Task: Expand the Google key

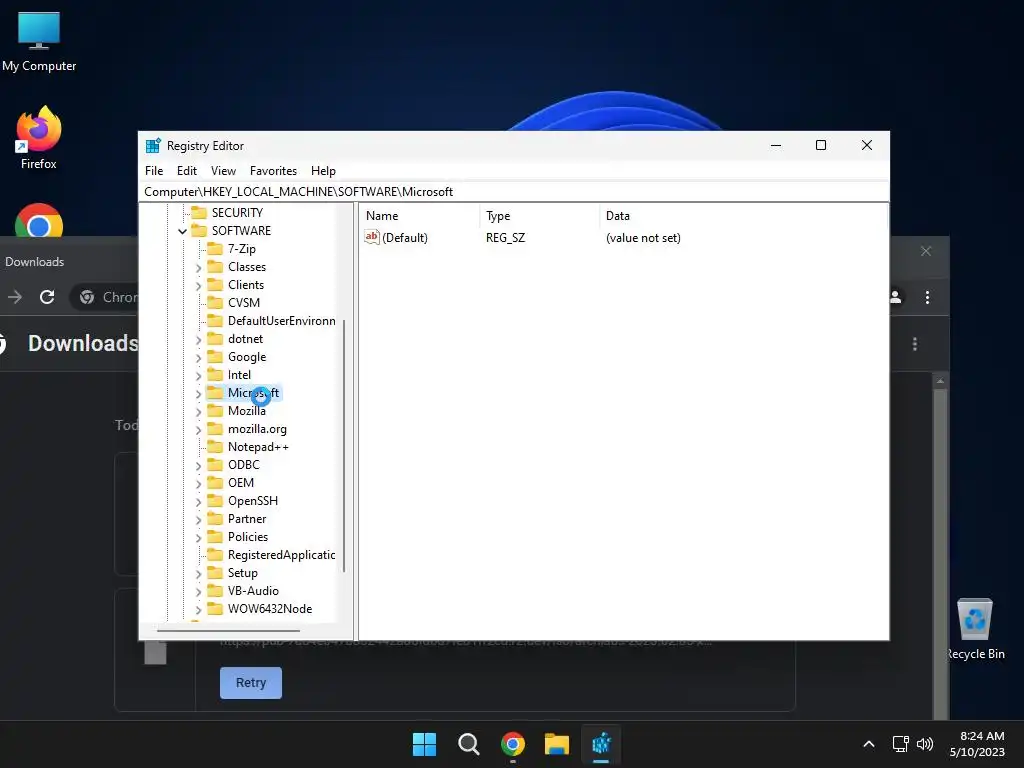Action: click(199, 358)
